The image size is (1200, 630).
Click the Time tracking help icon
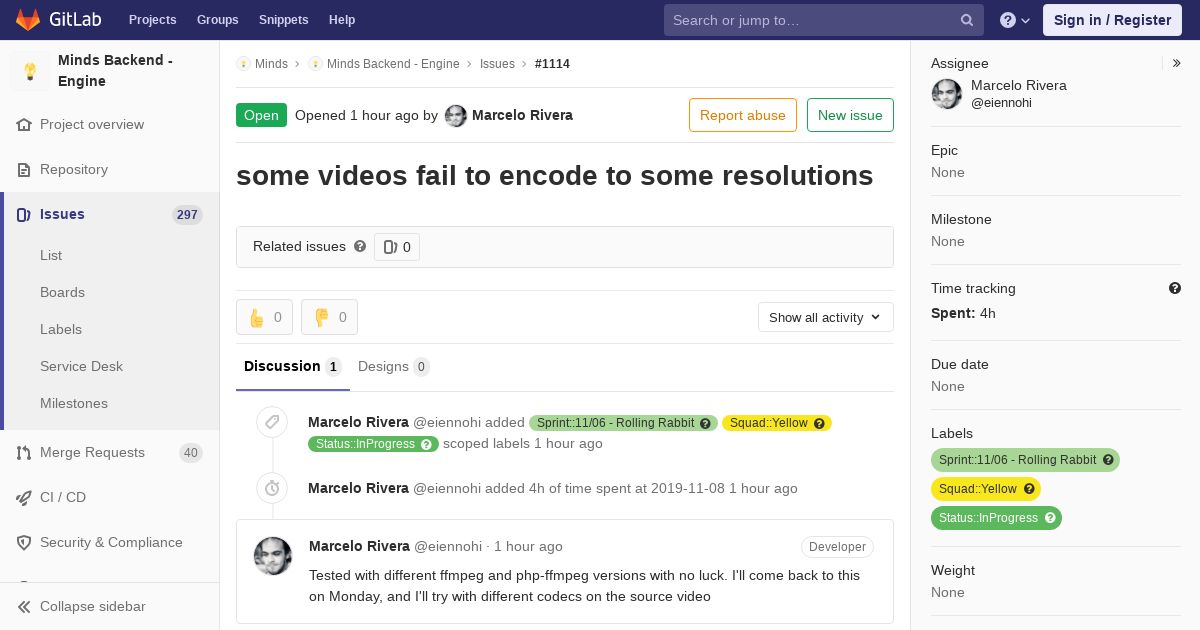point(1175,288)
